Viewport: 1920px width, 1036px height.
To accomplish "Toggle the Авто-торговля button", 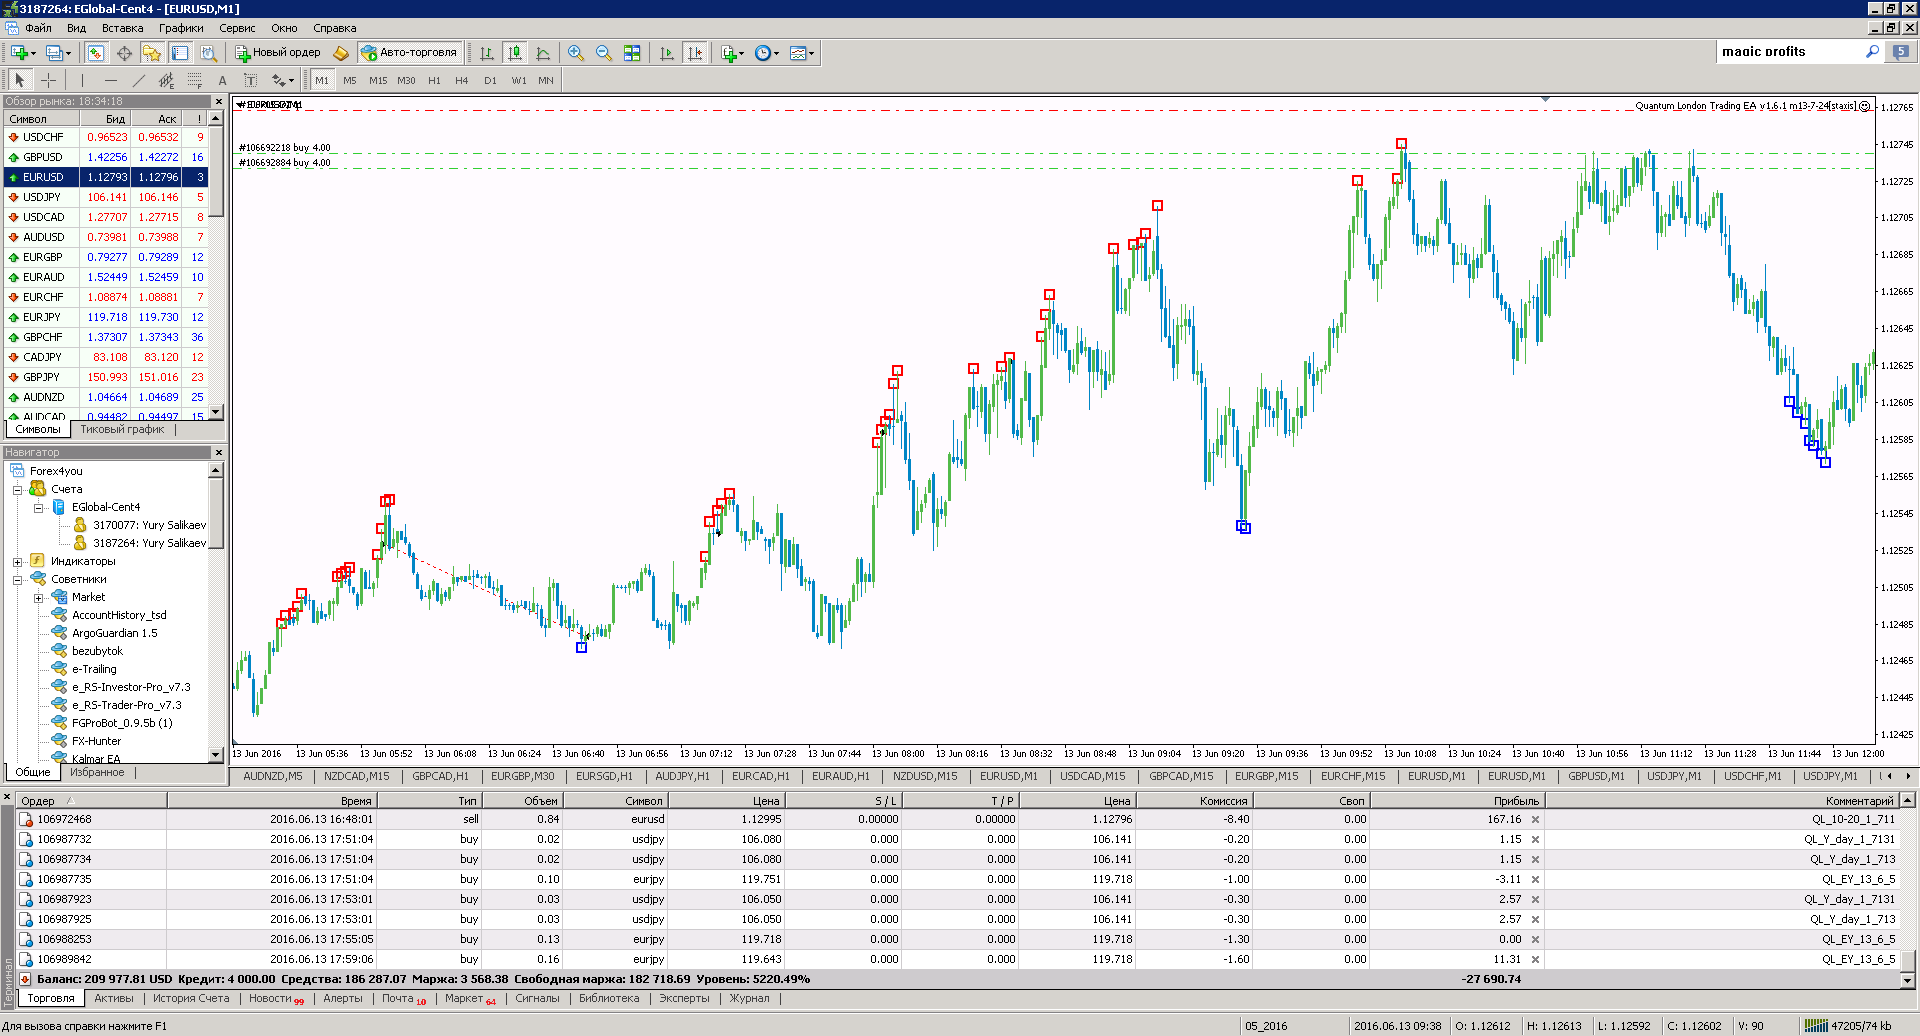I will tap(409, 53).
